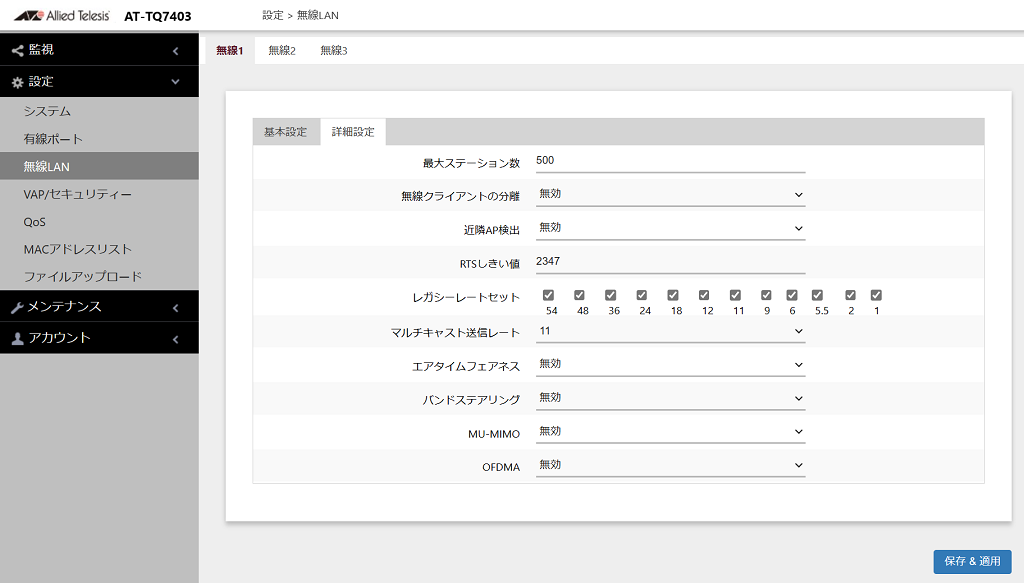This screenshot has height=583, width=1024.
Task: Collapse the 設定 menu chevron
Action: click(175, 82)
